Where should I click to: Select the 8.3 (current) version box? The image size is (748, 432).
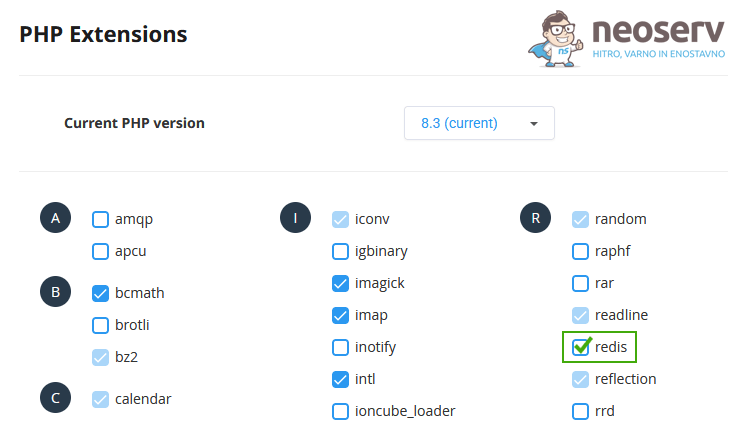pos(479,123)
